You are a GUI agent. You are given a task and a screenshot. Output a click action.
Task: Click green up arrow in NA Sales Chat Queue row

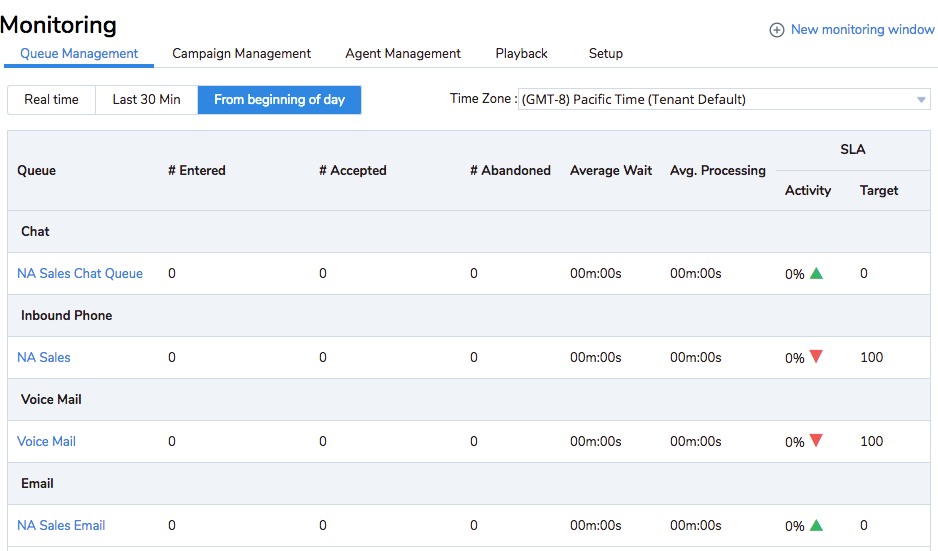click(x=816, y=273)
